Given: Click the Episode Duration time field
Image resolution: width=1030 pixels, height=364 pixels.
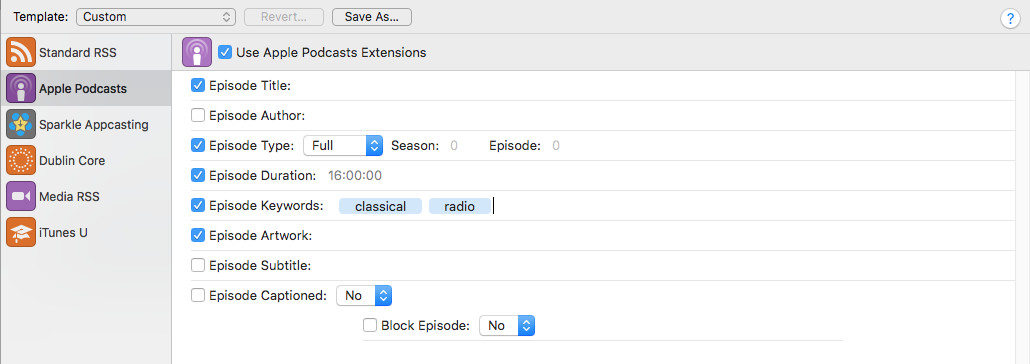Looking at the screenshot, I should pyautogui.click(x=355, y=175).
